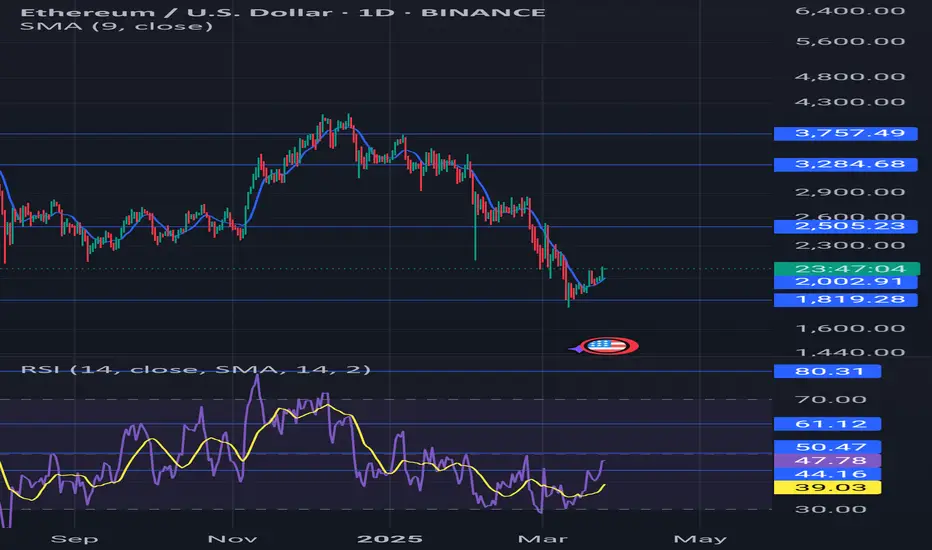Click the Sep label on time axis
Screen dimensions: 932x550
74,539
